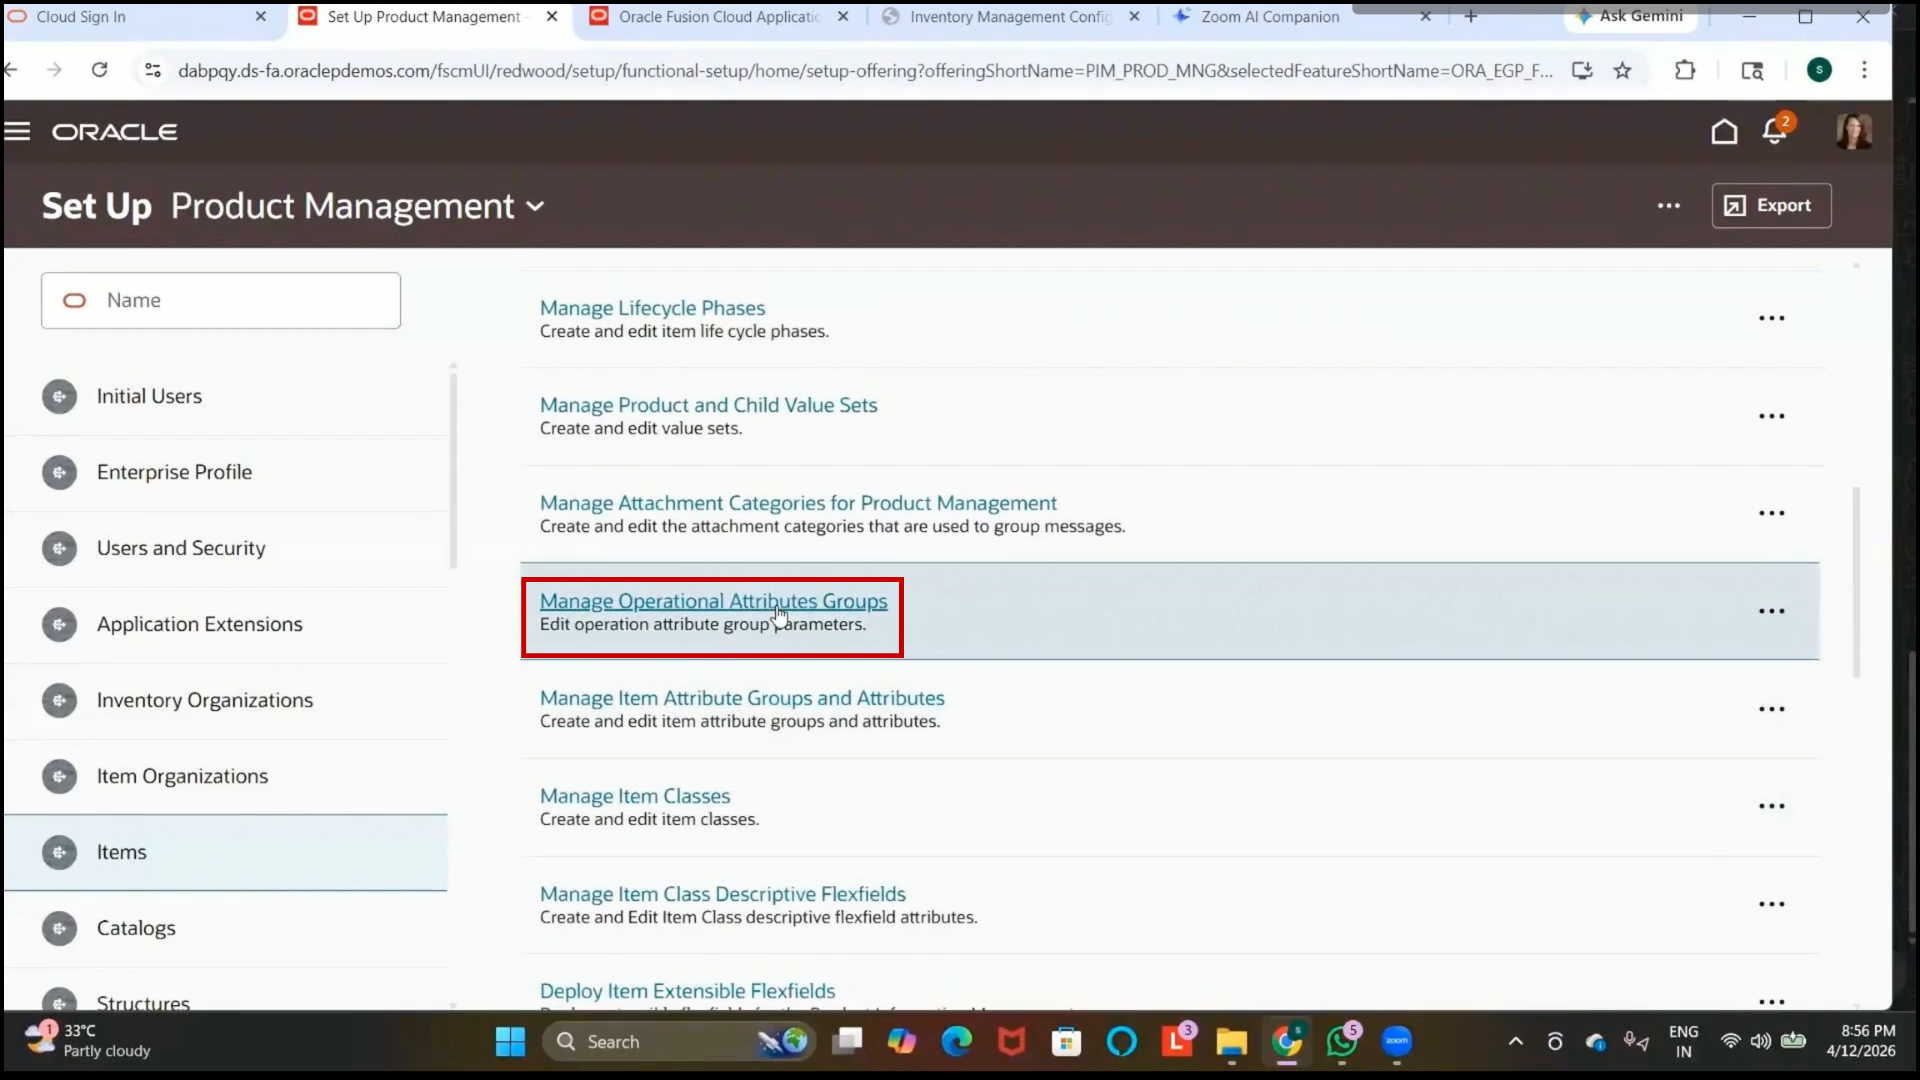Open Manage Item Class Descriptive Flexfields
Viewport: 1920px width, 1080px height.
[722, 894]
